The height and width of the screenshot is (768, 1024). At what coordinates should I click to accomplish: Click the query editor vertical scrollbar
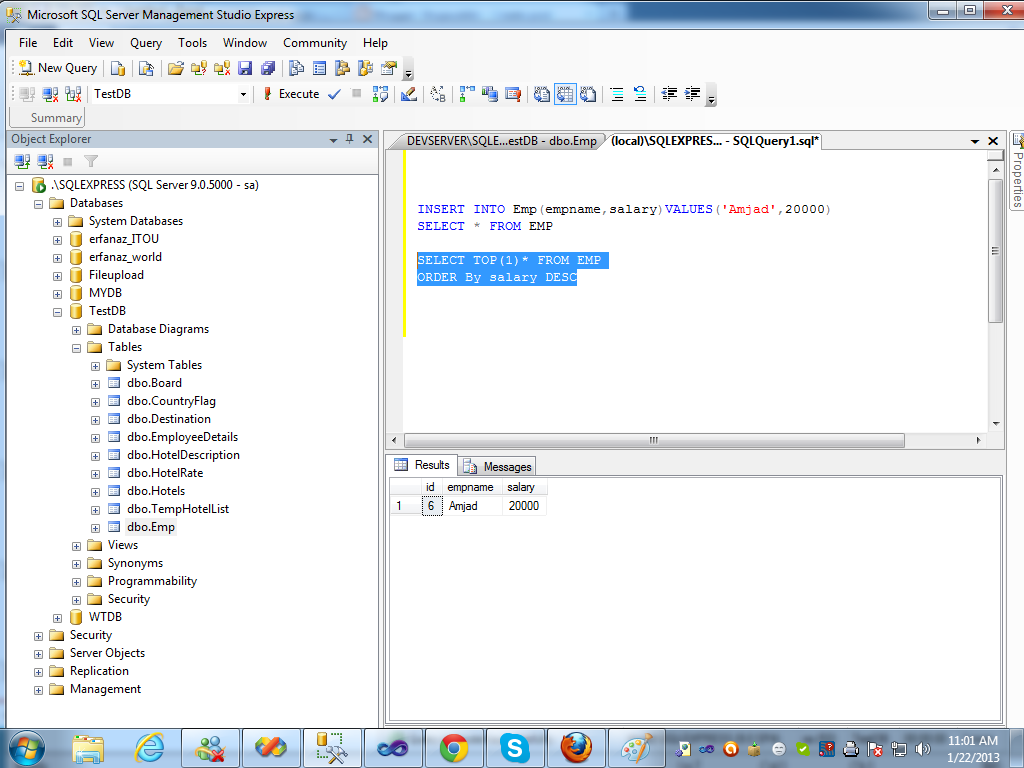995,251
